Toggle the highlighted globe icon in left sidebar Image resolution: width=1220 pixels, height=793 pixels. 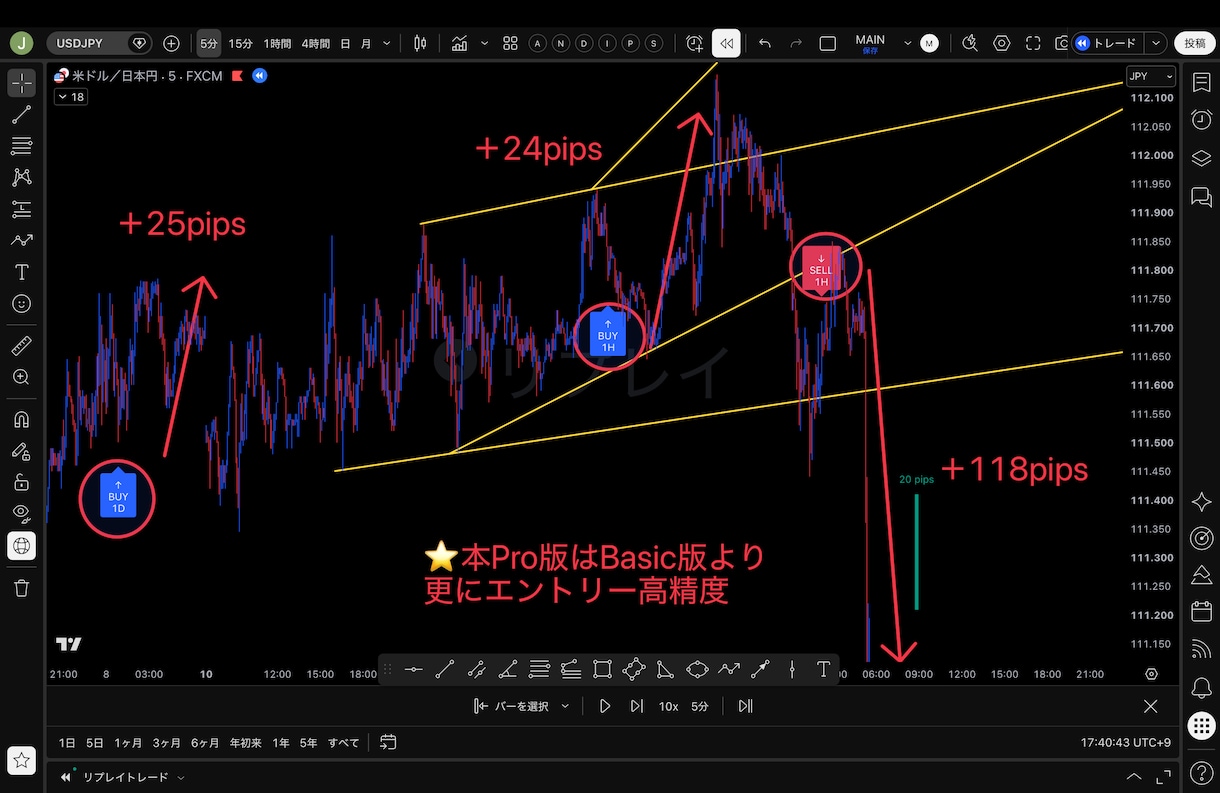pyautogui.click(x=21, y=545)
